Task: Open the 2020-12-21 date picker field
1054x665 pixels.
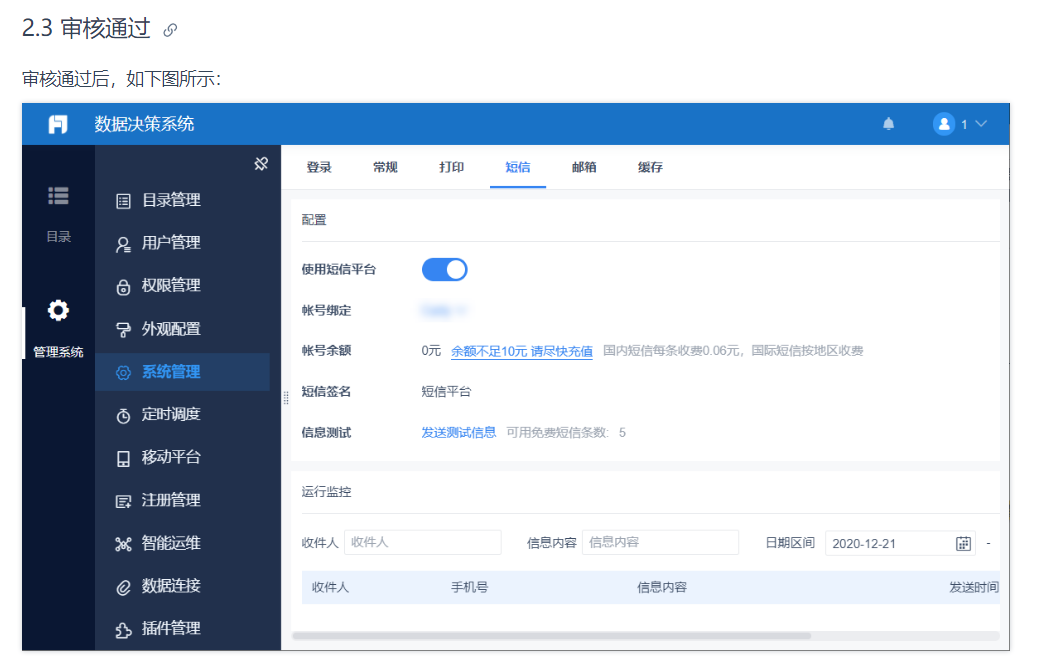Action: click(x=900, y=543)
